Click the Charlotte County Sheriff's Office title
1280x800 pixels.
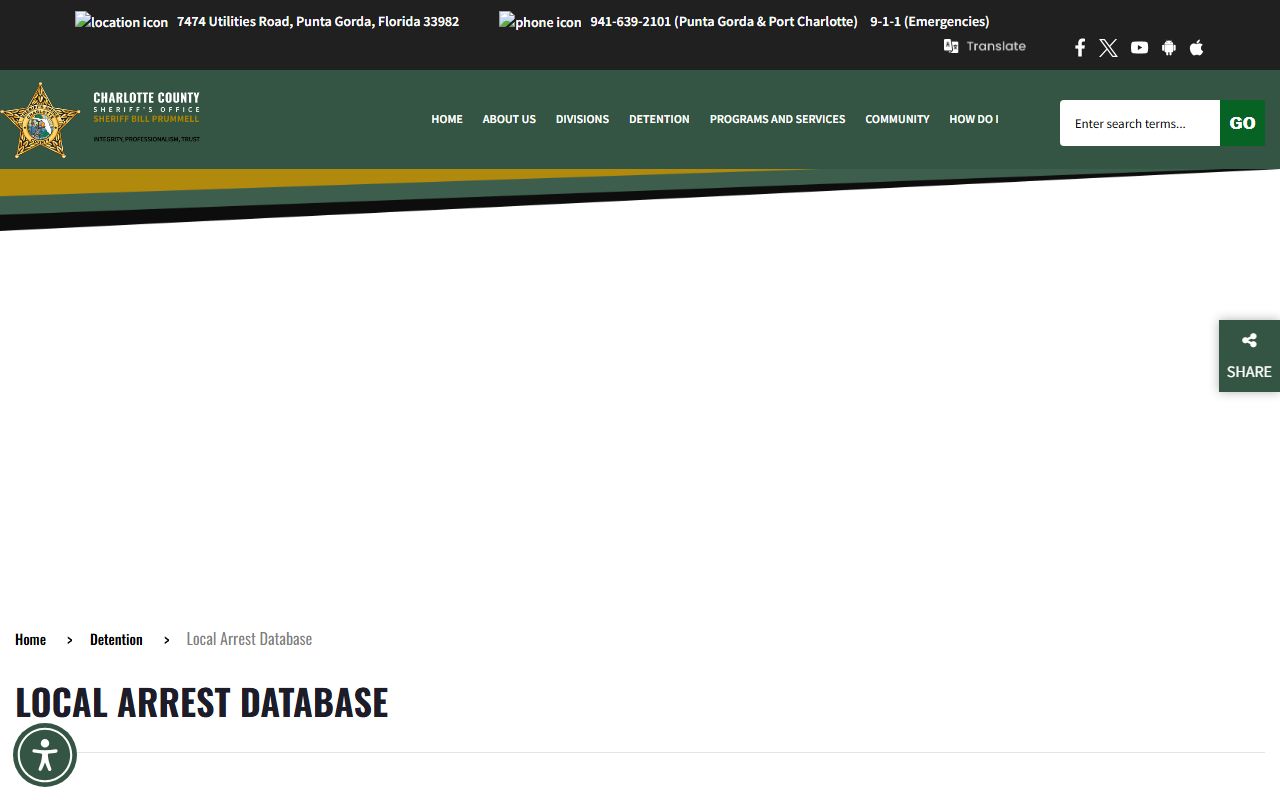146,104
